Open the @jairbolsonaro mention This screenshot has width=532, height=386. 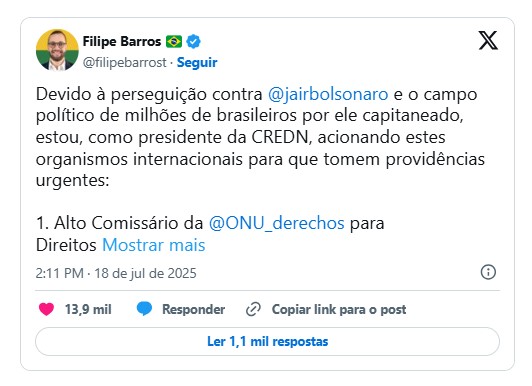tap(328, 94)
